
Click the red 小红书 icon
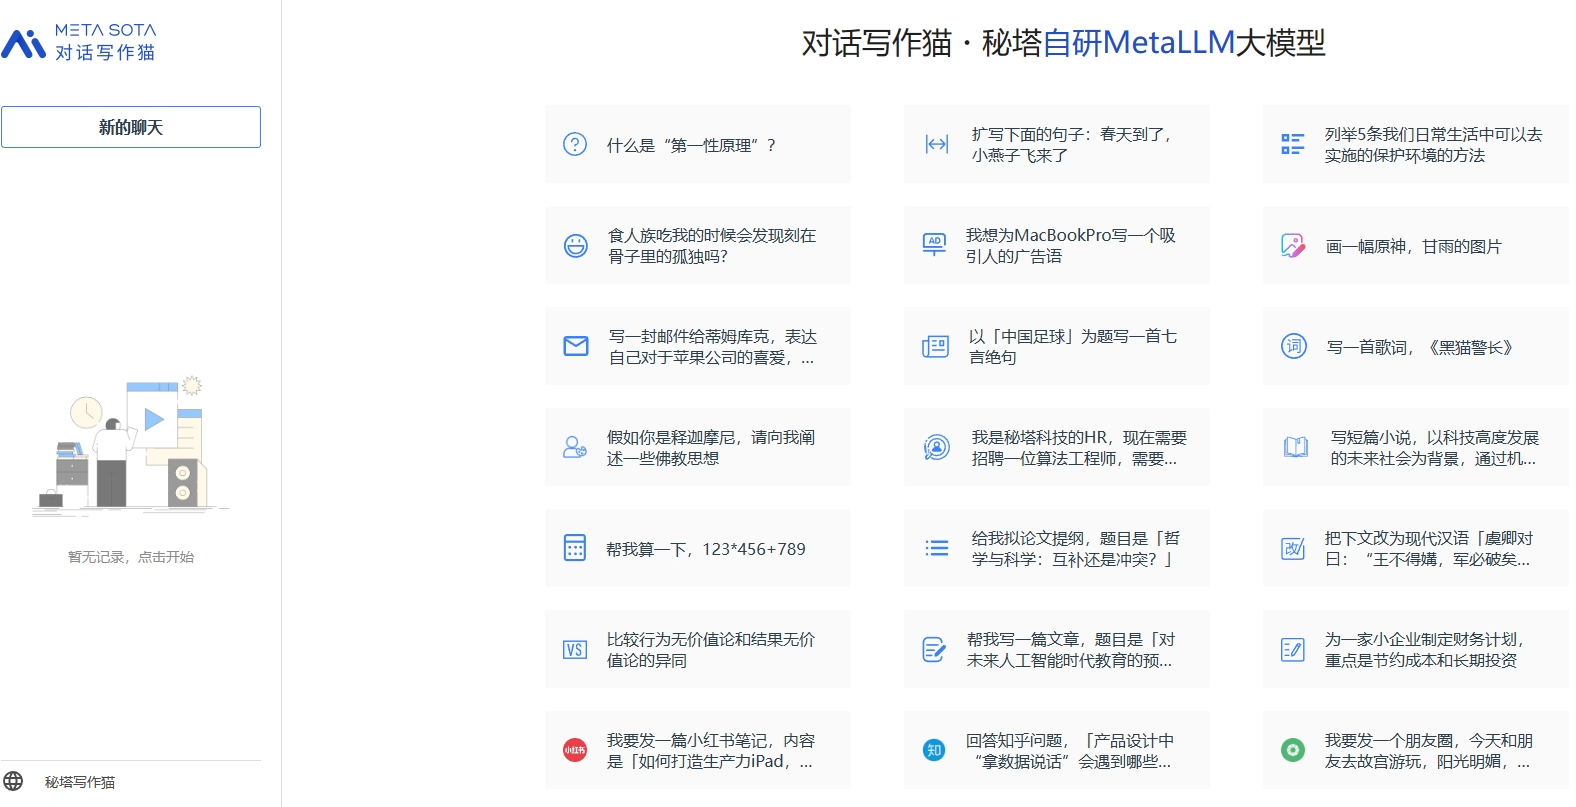(x=575, y=750)
